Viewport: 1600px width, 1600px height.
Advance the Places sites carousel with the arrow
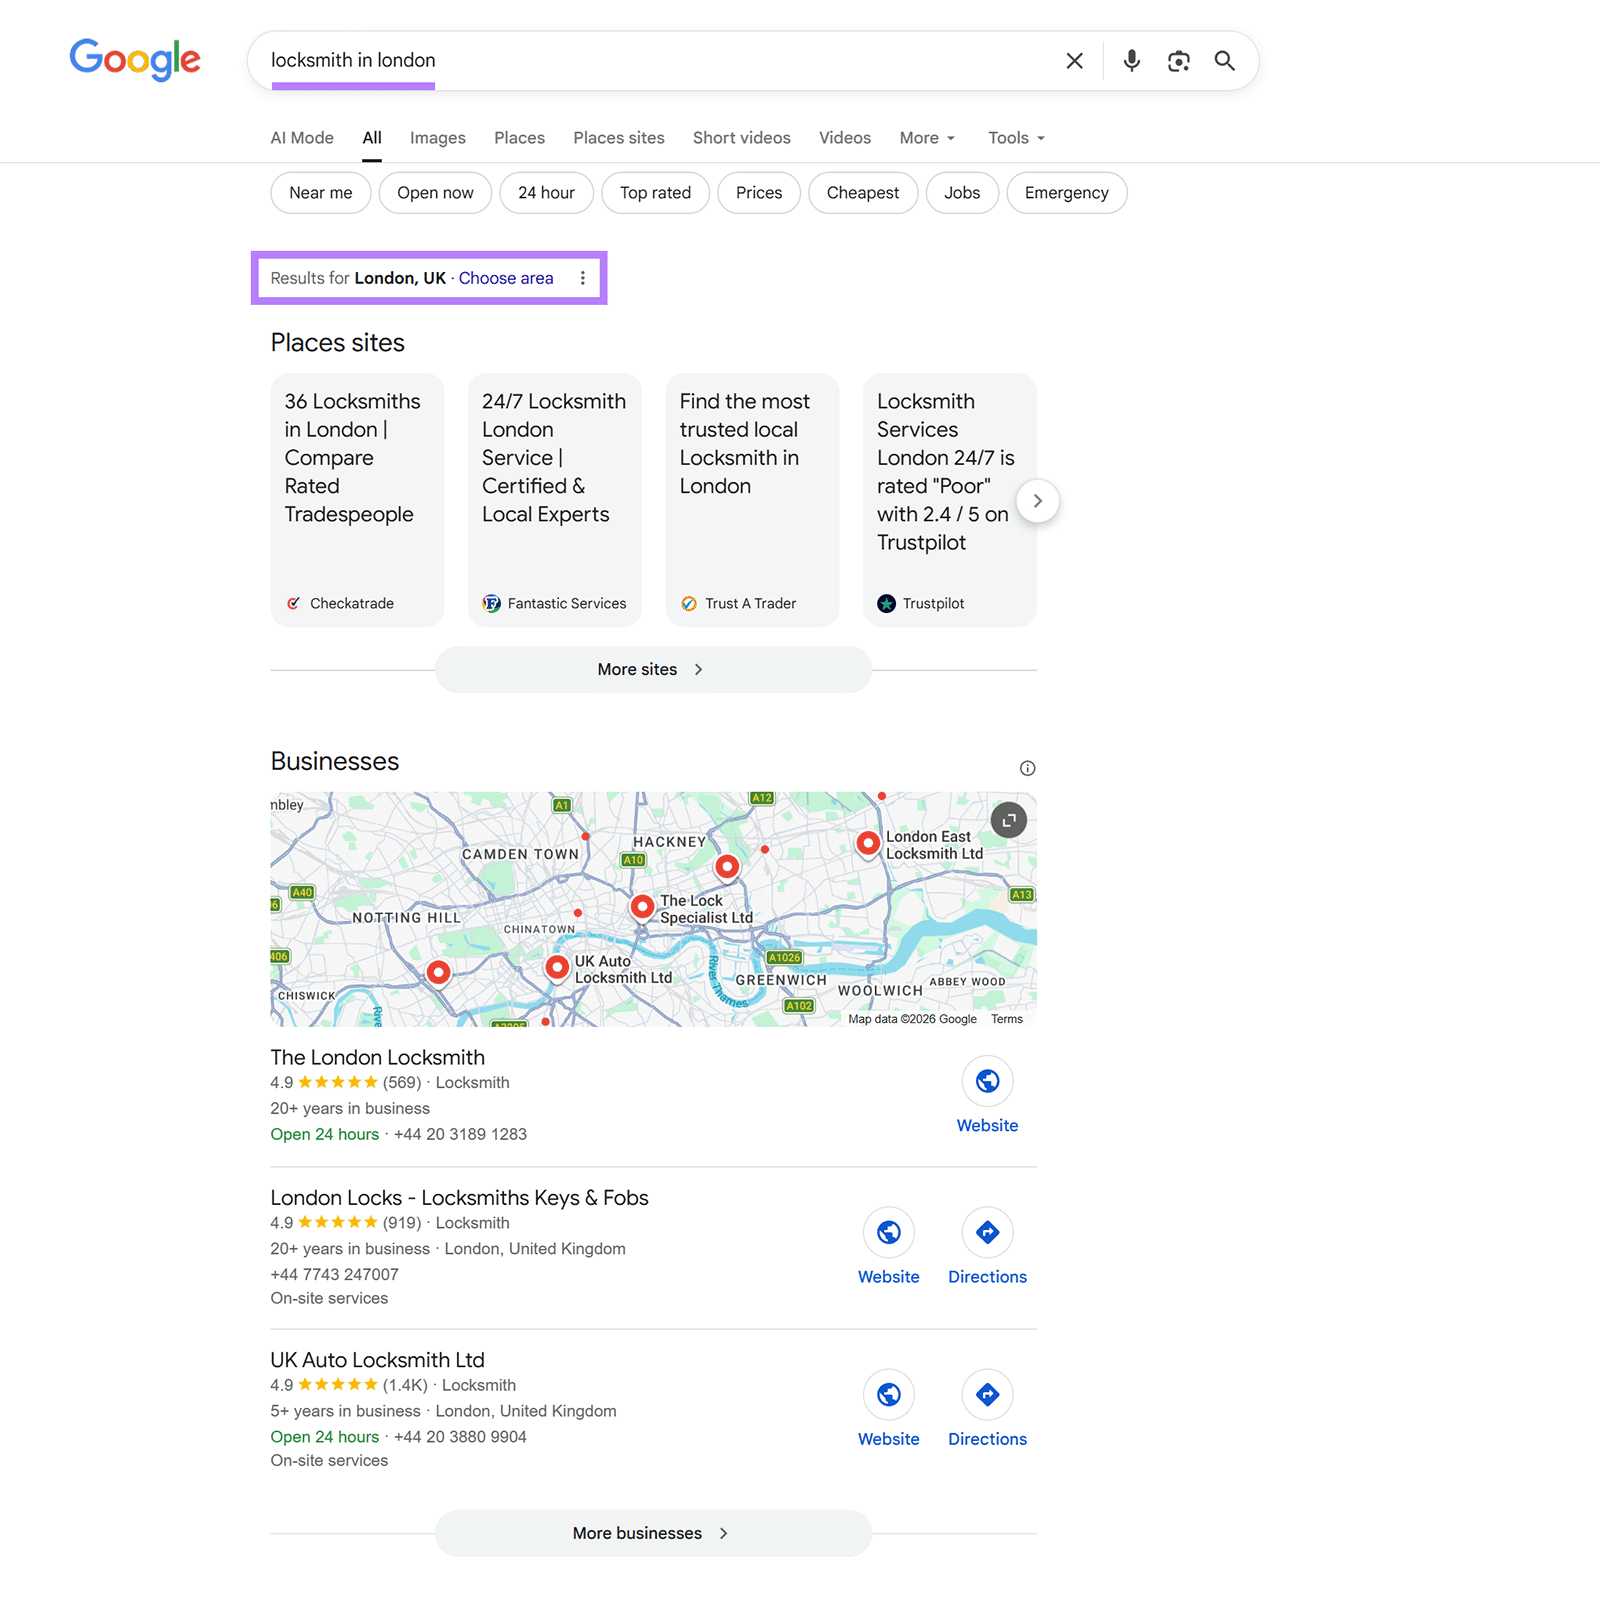point(1038,501)
